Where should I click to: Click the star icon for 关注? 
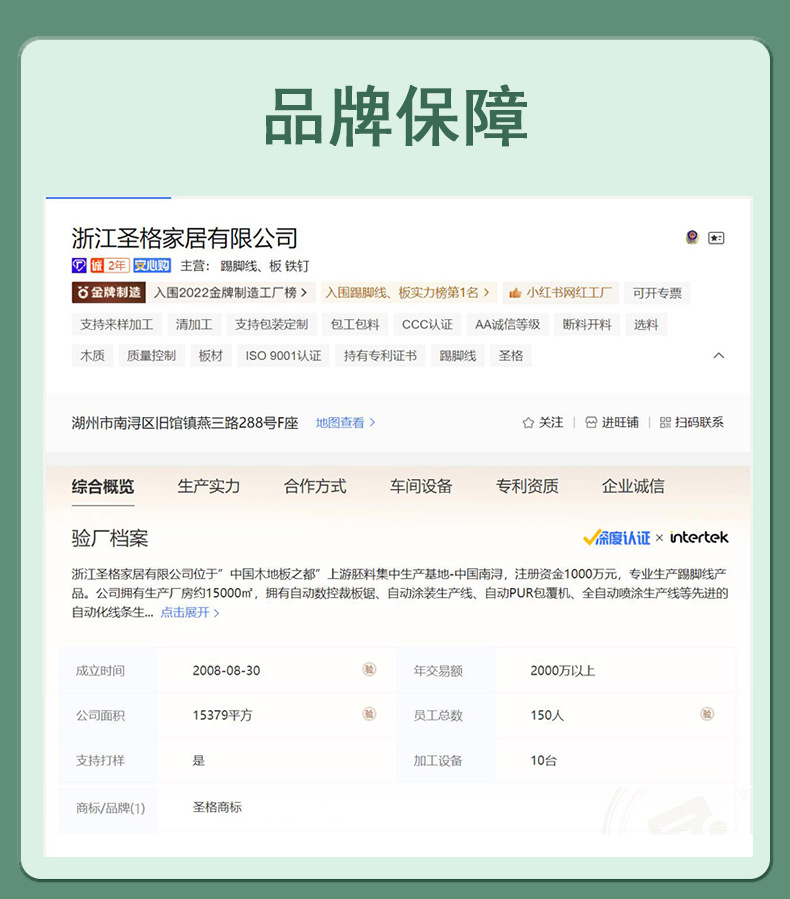528,423
